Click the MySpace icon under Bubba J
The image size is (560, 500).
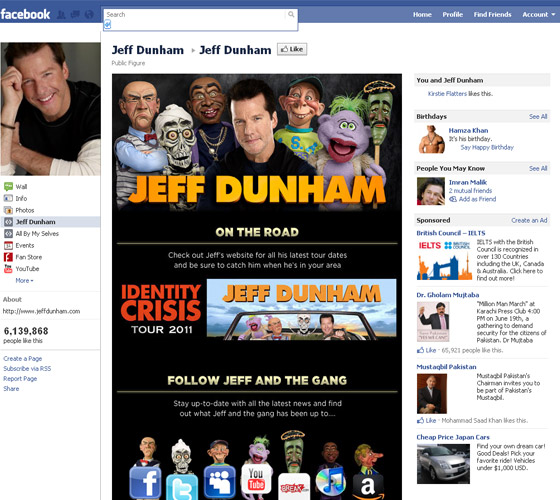219,482
